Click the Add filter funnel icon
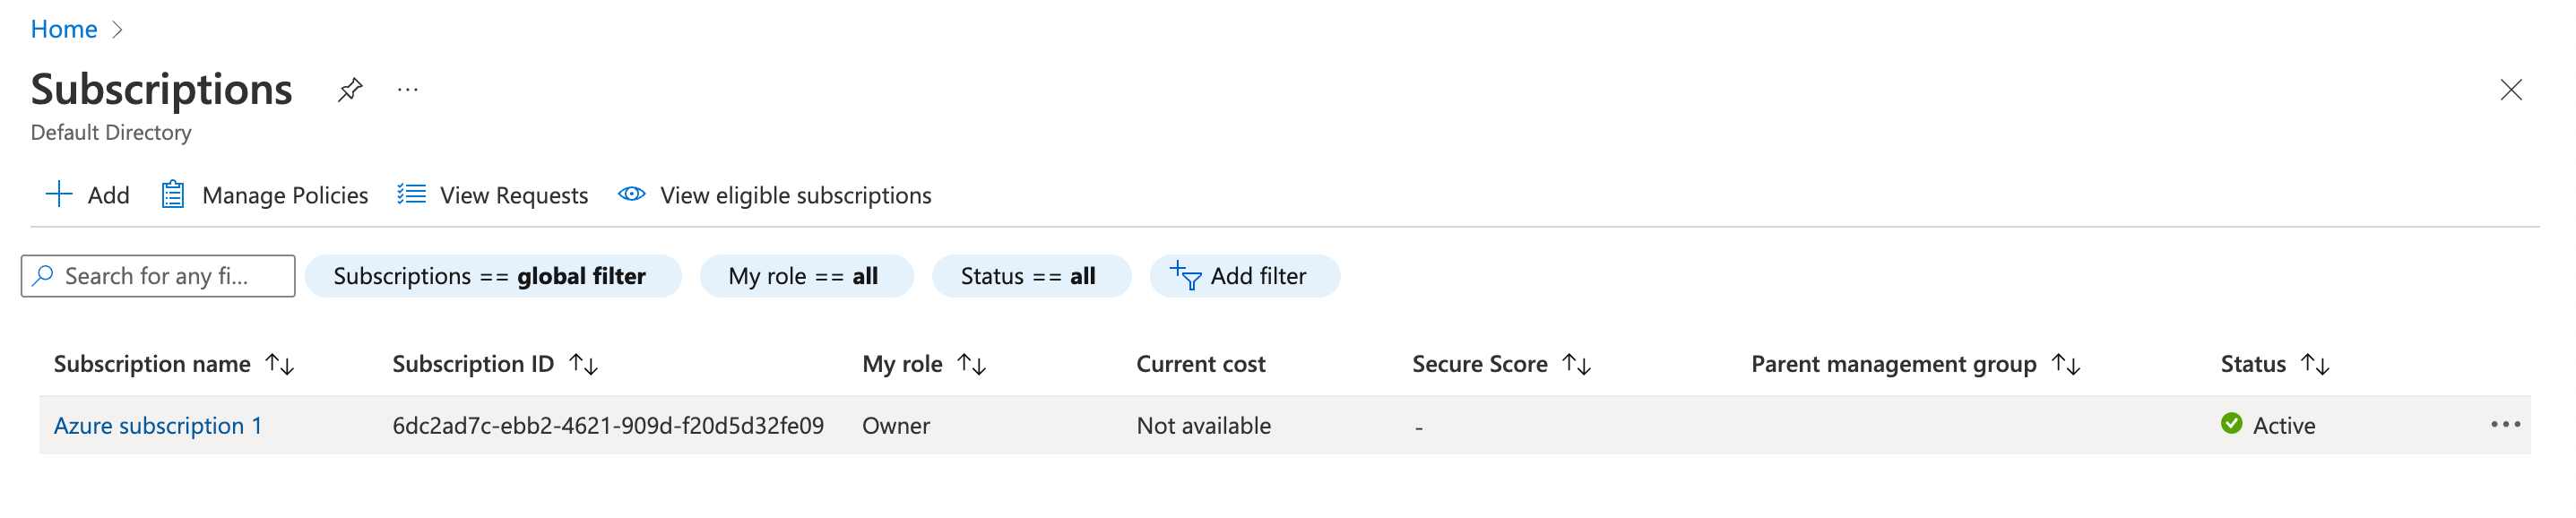 [1185, 275]
